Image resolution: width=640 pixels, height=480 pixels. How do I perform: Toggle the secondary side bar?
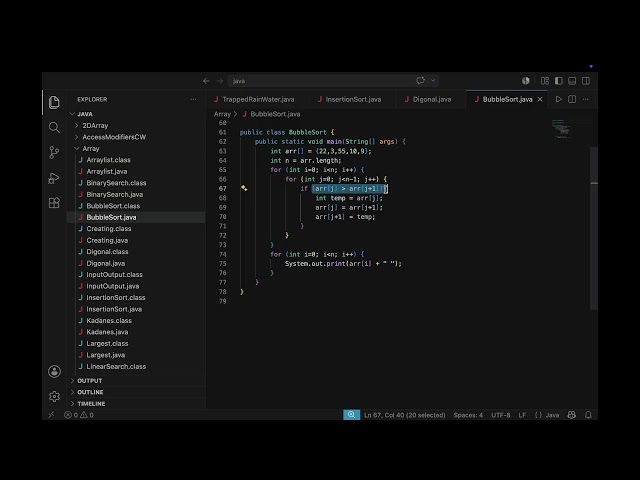586,81
